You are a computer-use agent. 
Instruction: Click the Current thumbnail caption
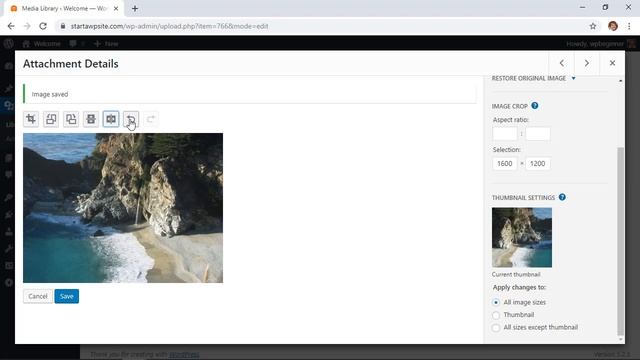click(x=516, y=274)
